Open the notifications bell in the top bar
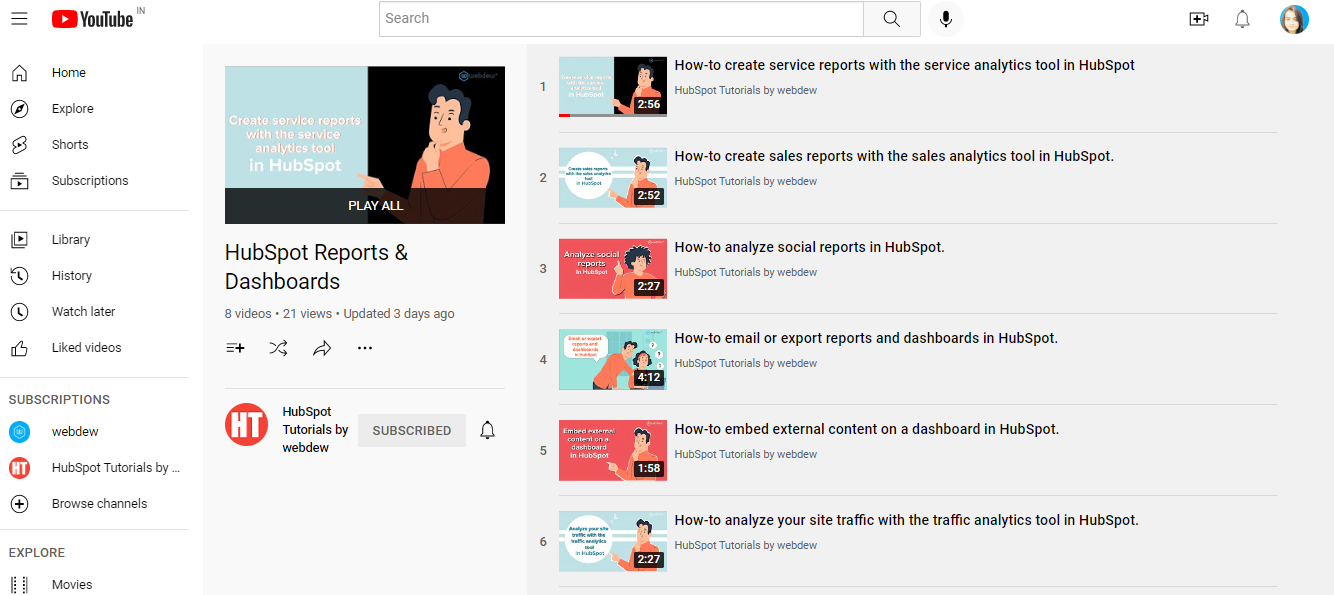The image size is (1334, 595). tap(1242, 18)
